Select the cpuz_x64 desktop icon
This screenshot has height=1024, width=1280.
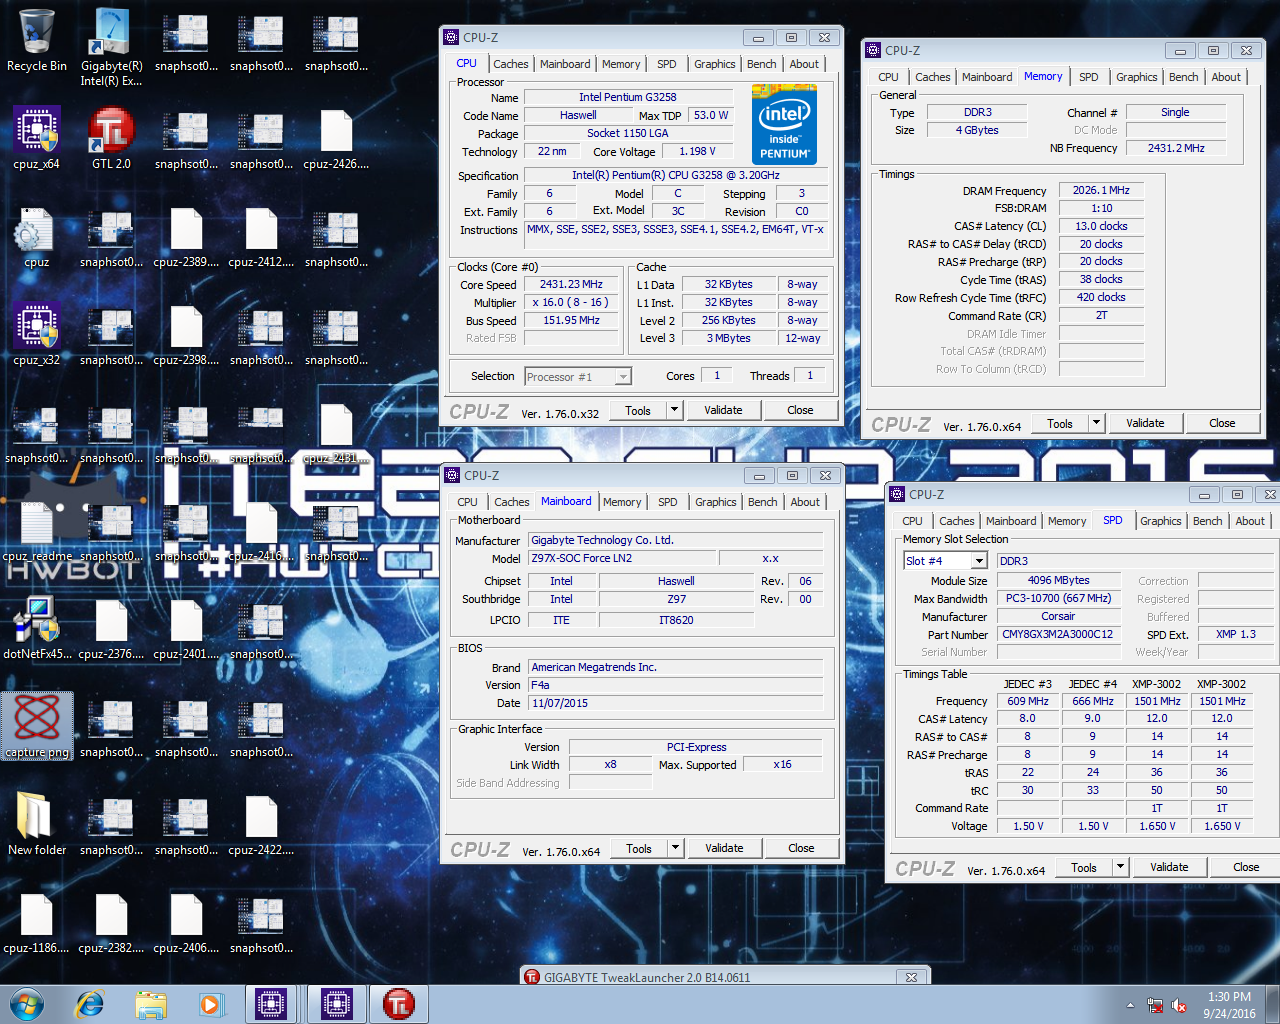(37, 138)
